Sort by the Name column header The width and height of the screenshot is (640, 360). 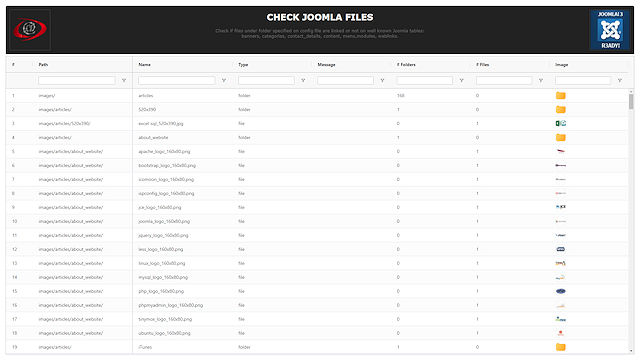pyautogui.click(x=144, y=64)
